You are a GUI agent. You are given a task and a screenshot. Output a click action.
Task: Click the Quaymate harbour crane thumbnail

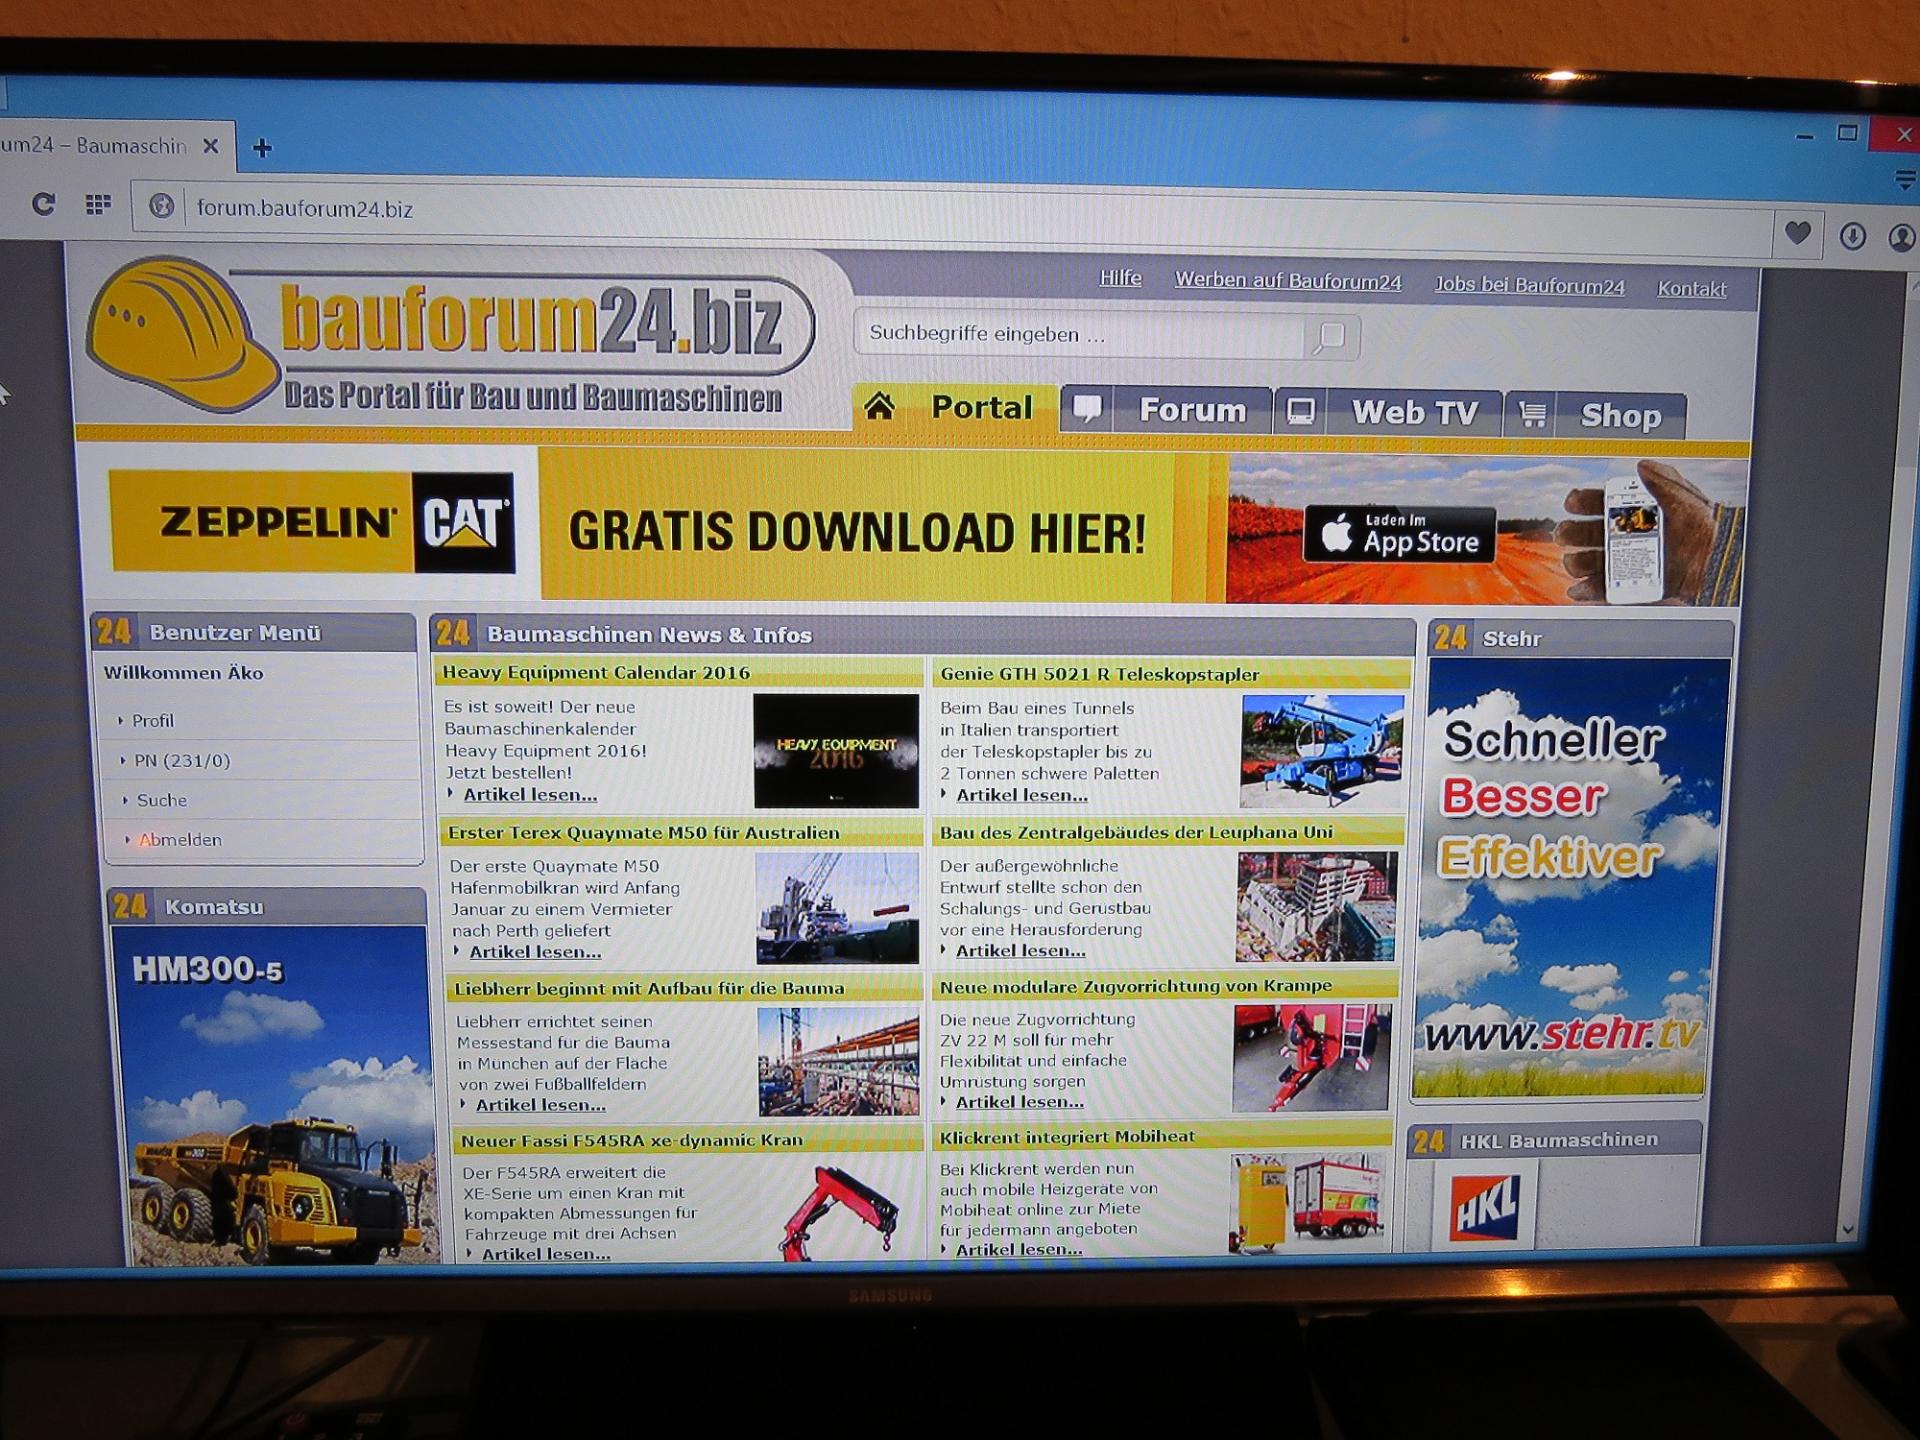[x=838, y=908]
